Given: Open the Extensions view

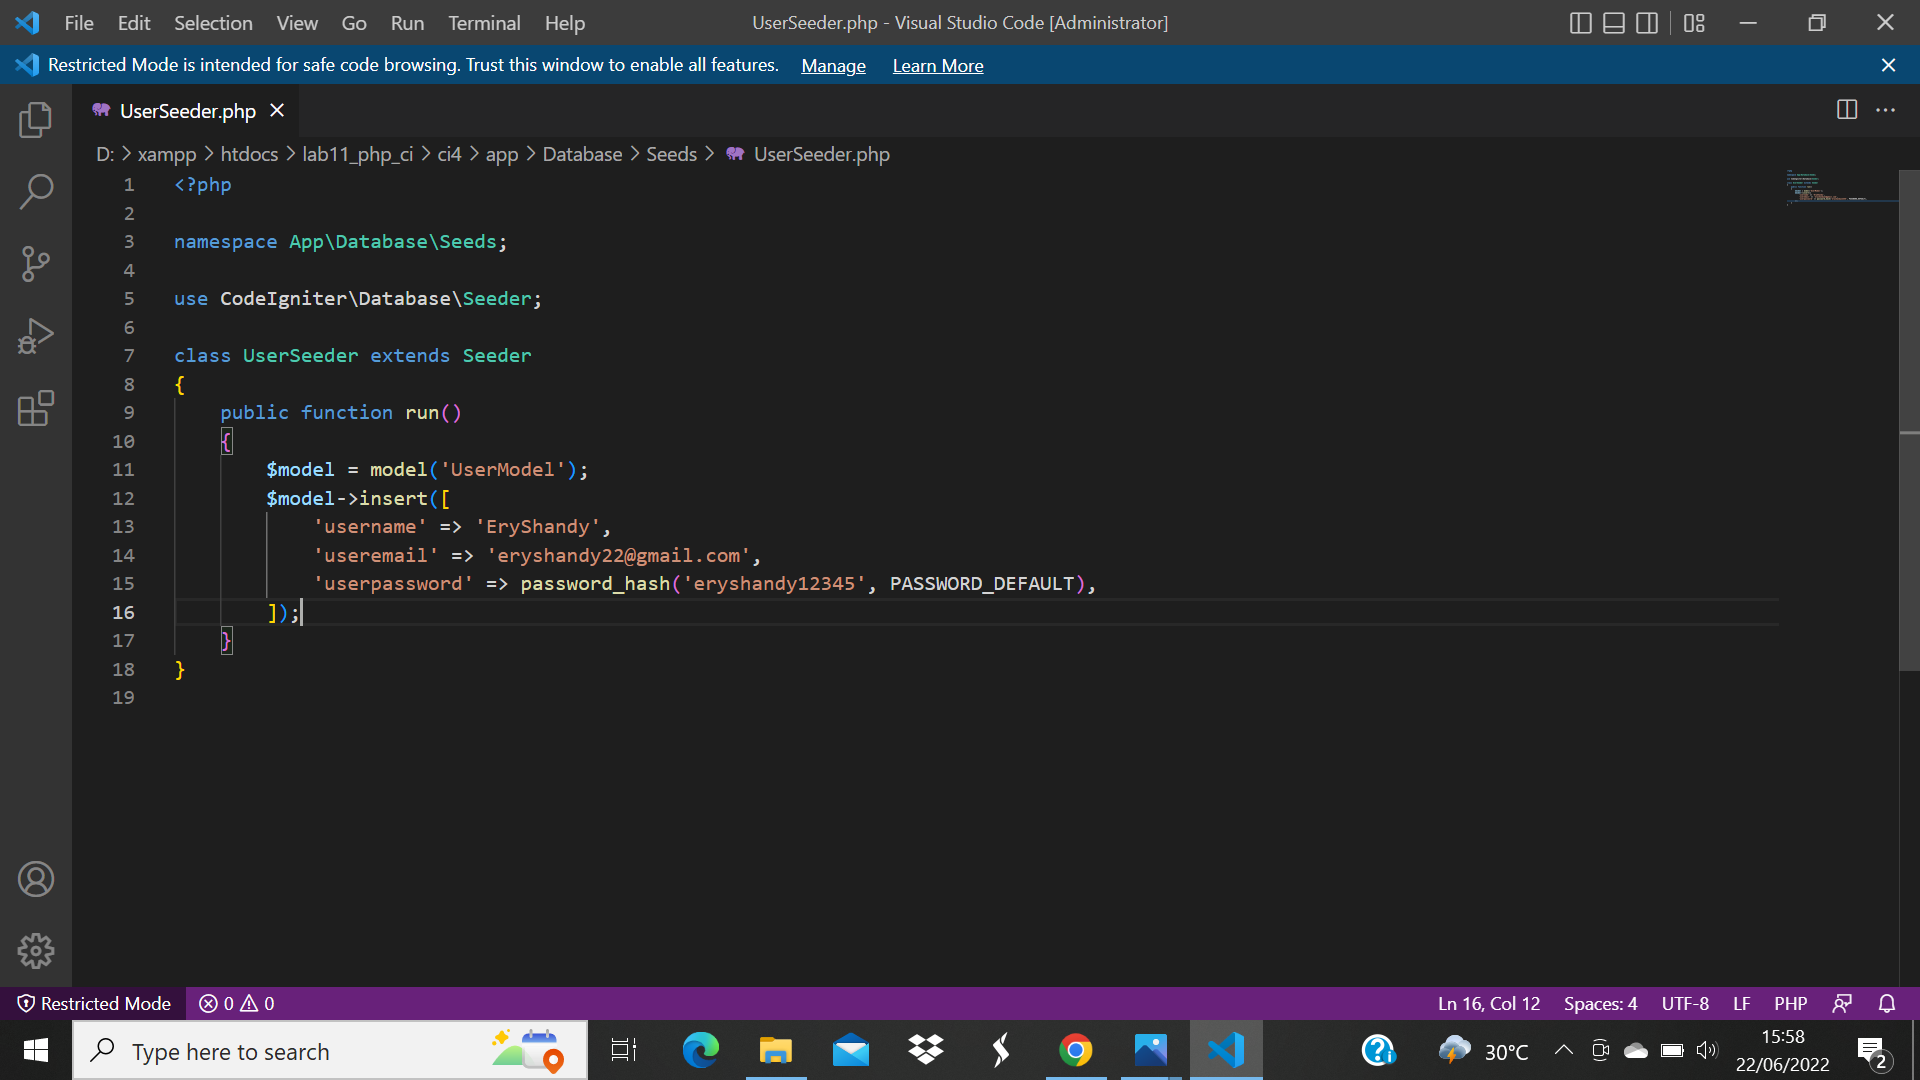Looking at the screenshot, I should point(36,408).
